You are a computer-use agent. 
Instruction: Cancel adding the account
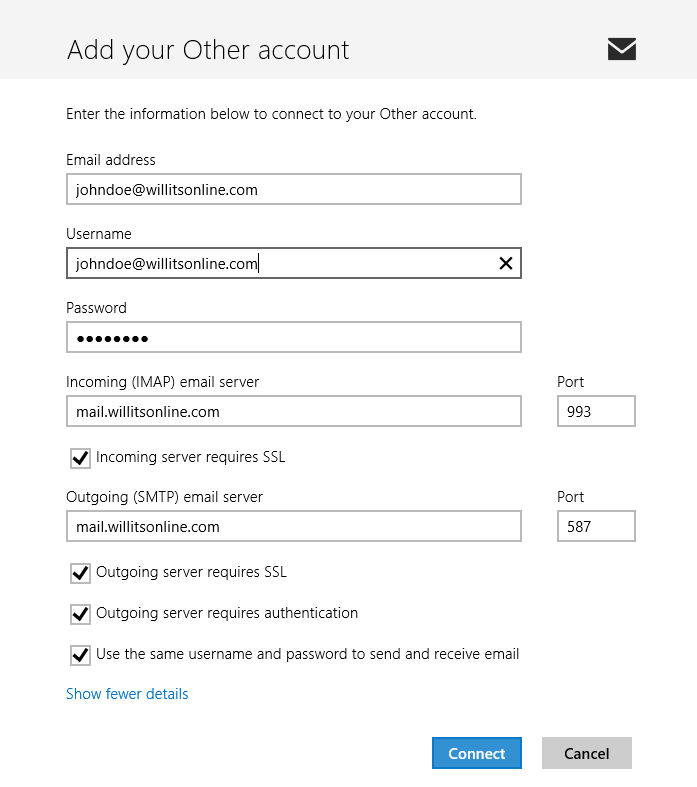[587, 753]
